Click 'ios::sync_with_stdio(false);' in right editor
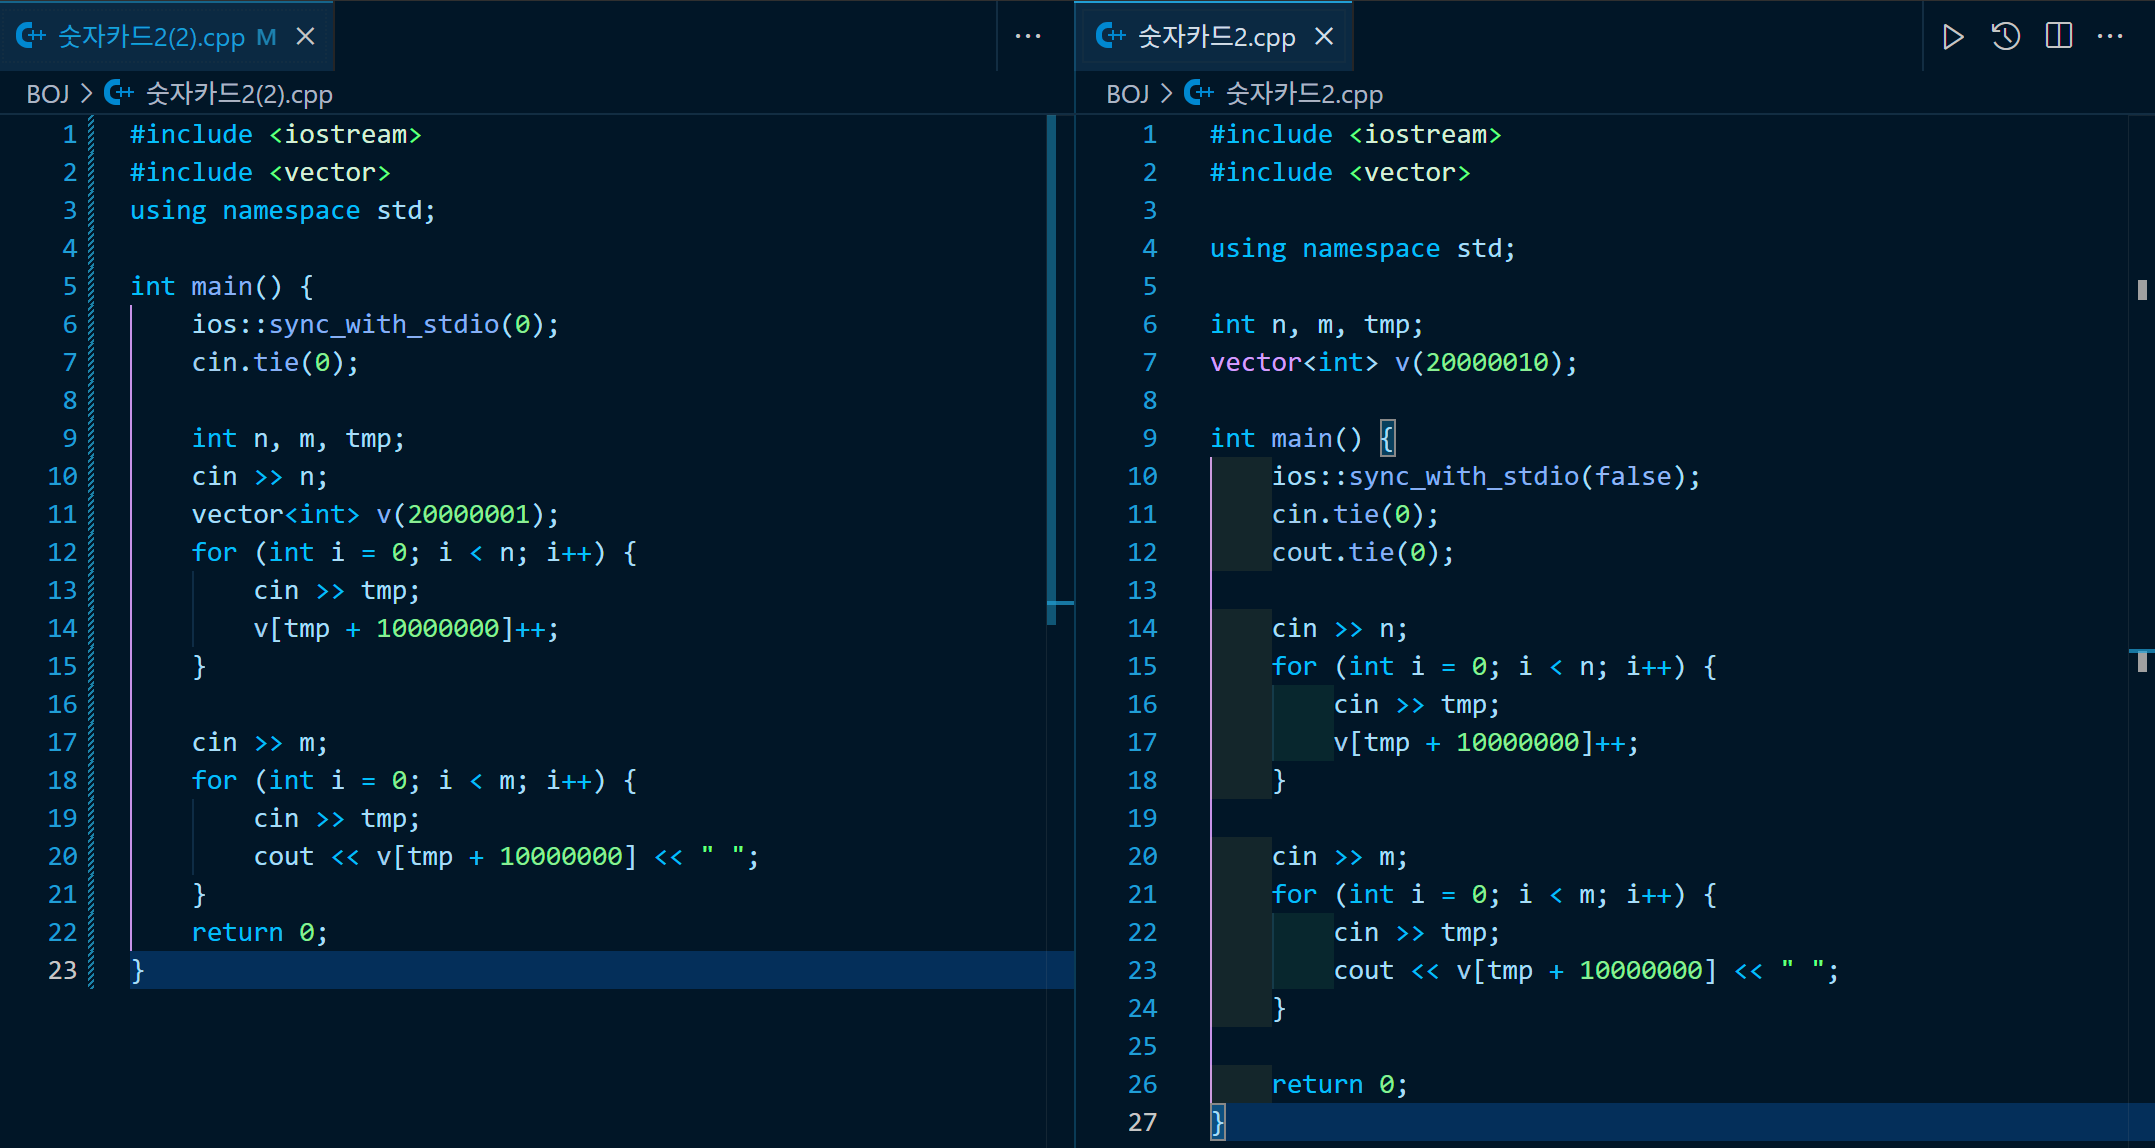Screen dimensions: 2155x1148 [1486, 477]
